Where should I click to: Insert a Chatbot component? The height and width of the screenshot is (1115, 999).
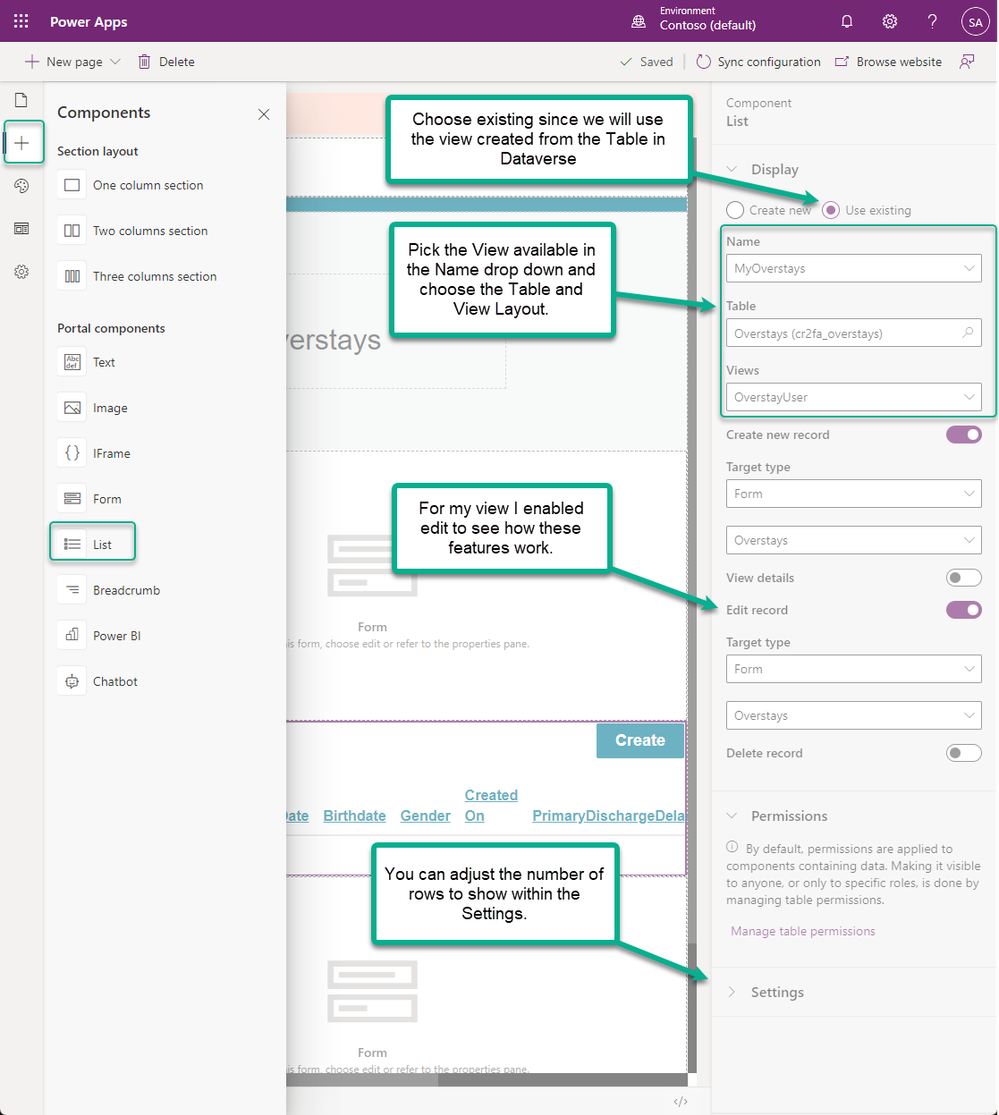pos(99,681)
